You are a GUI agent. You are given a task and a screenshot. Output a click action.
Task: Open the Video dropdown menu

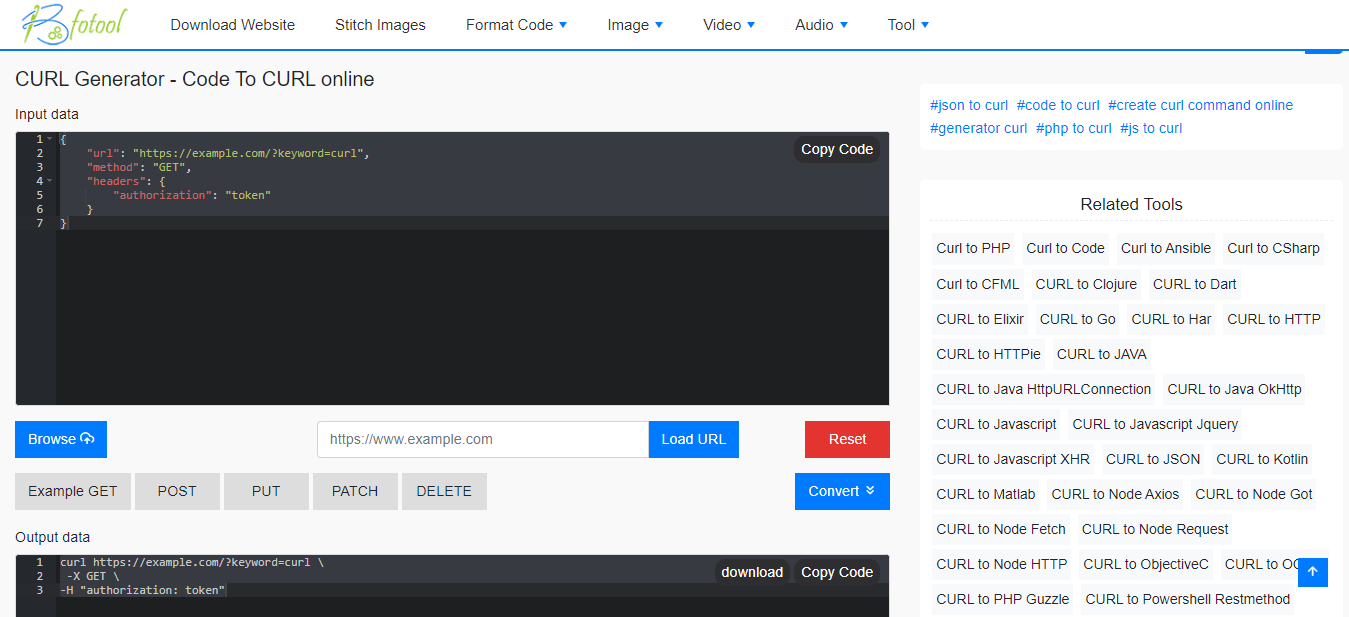click(728, 24)
